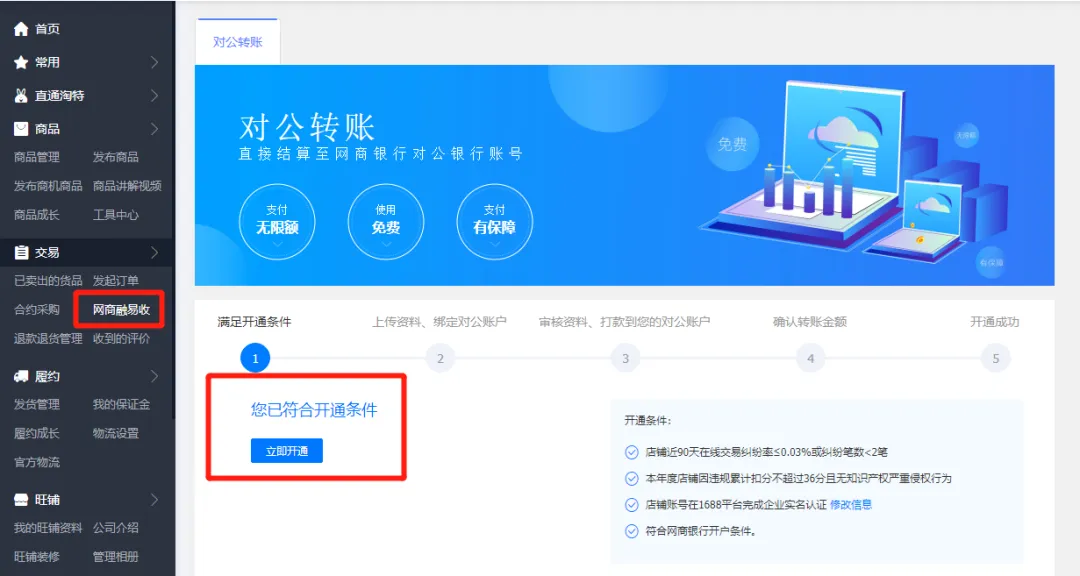Click the star icon beside 常用
This screenshot has height=576, width=1080.
pyautogui.click(x=21, y=62)
